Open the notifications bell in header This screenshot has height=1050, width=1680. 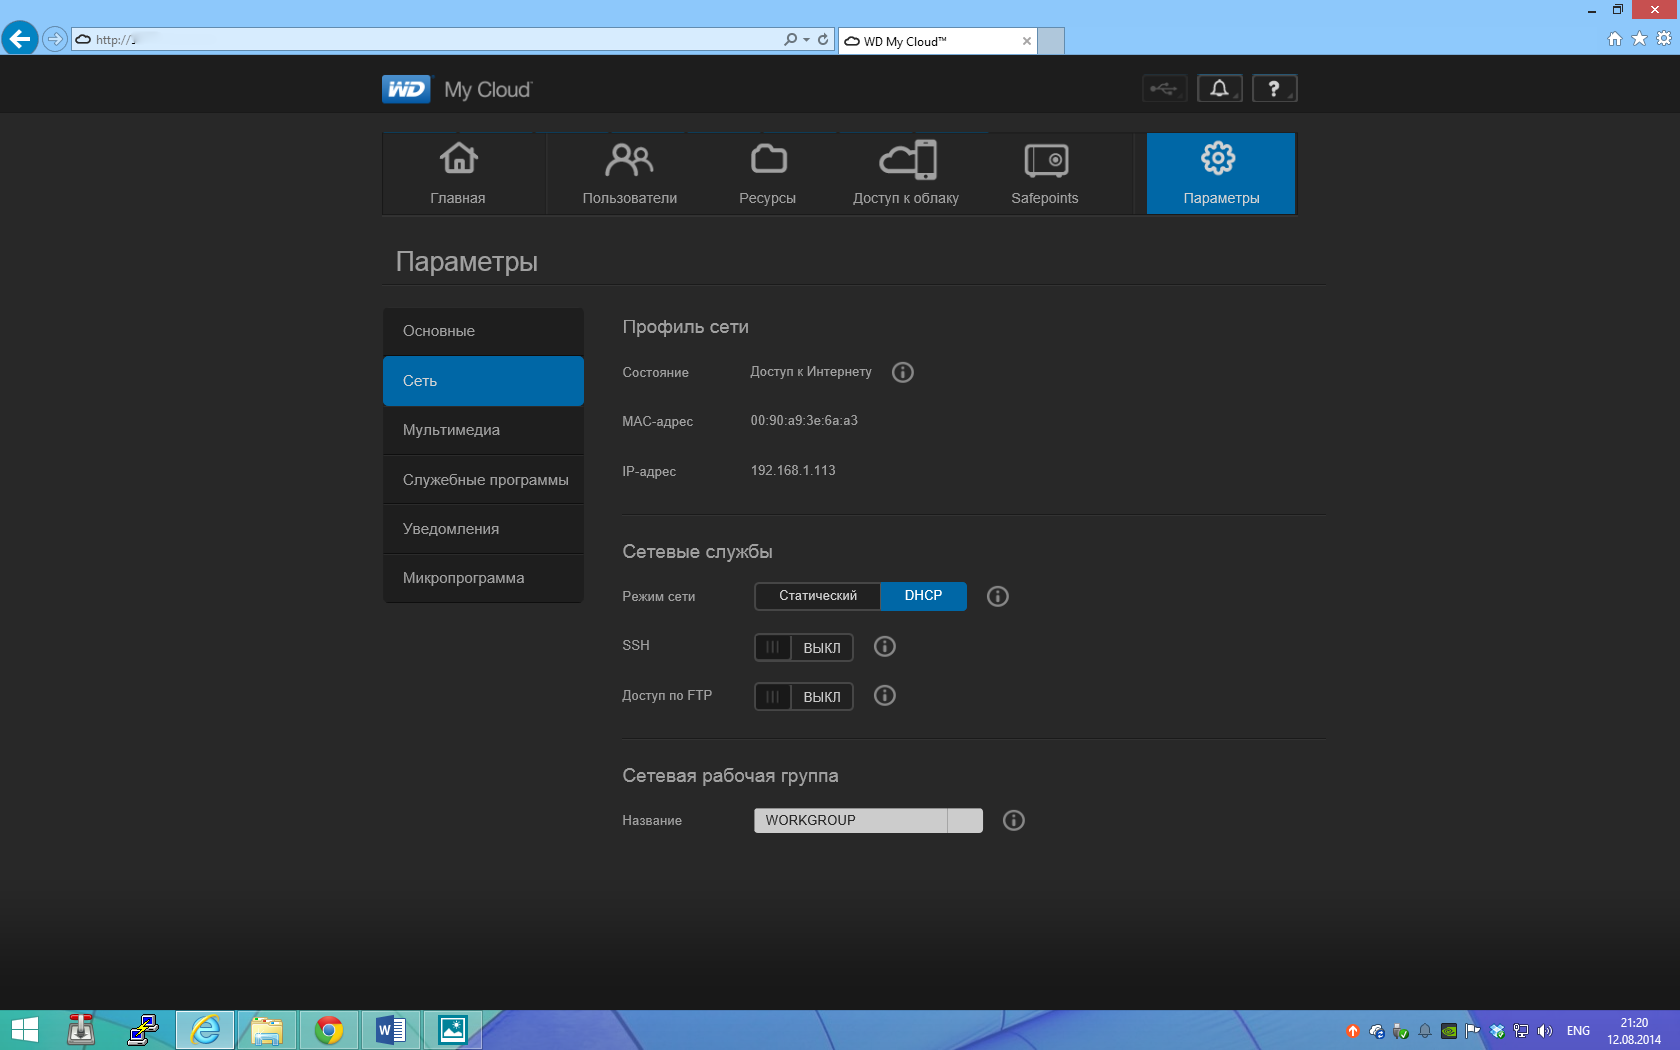coord(1220,89)
